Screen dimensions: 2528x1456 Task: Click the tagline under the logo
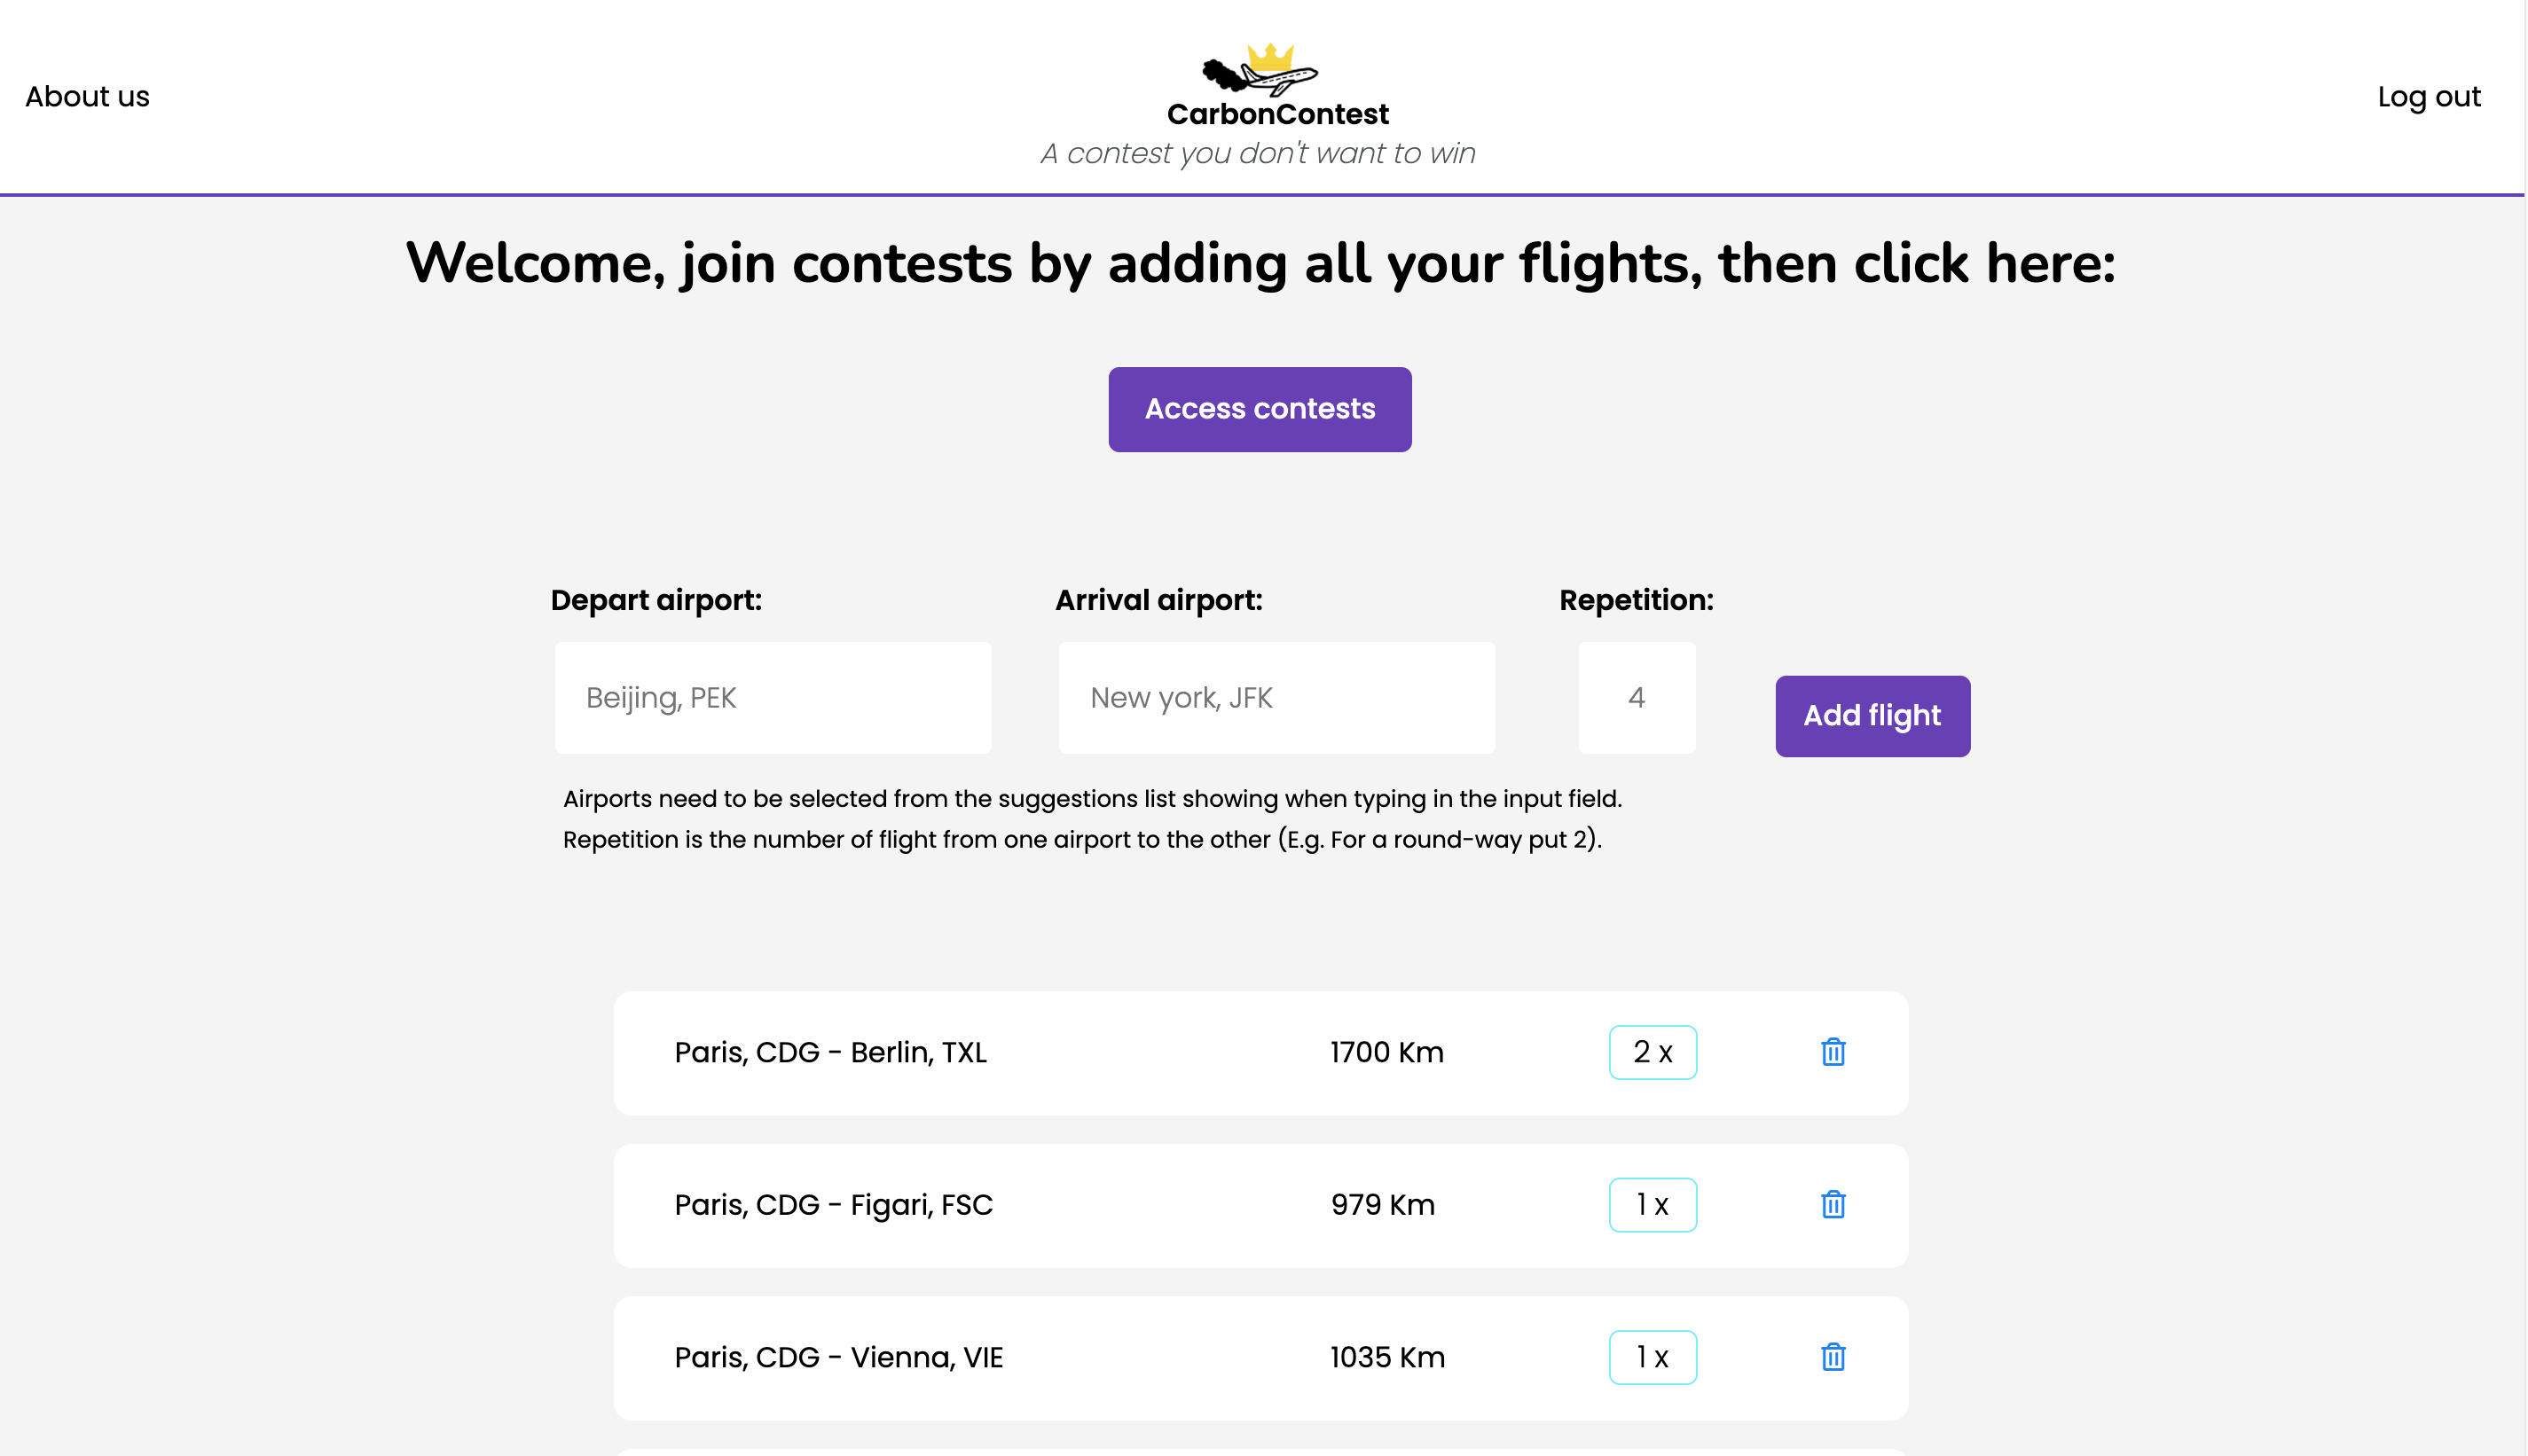(x=1259, y=153)
